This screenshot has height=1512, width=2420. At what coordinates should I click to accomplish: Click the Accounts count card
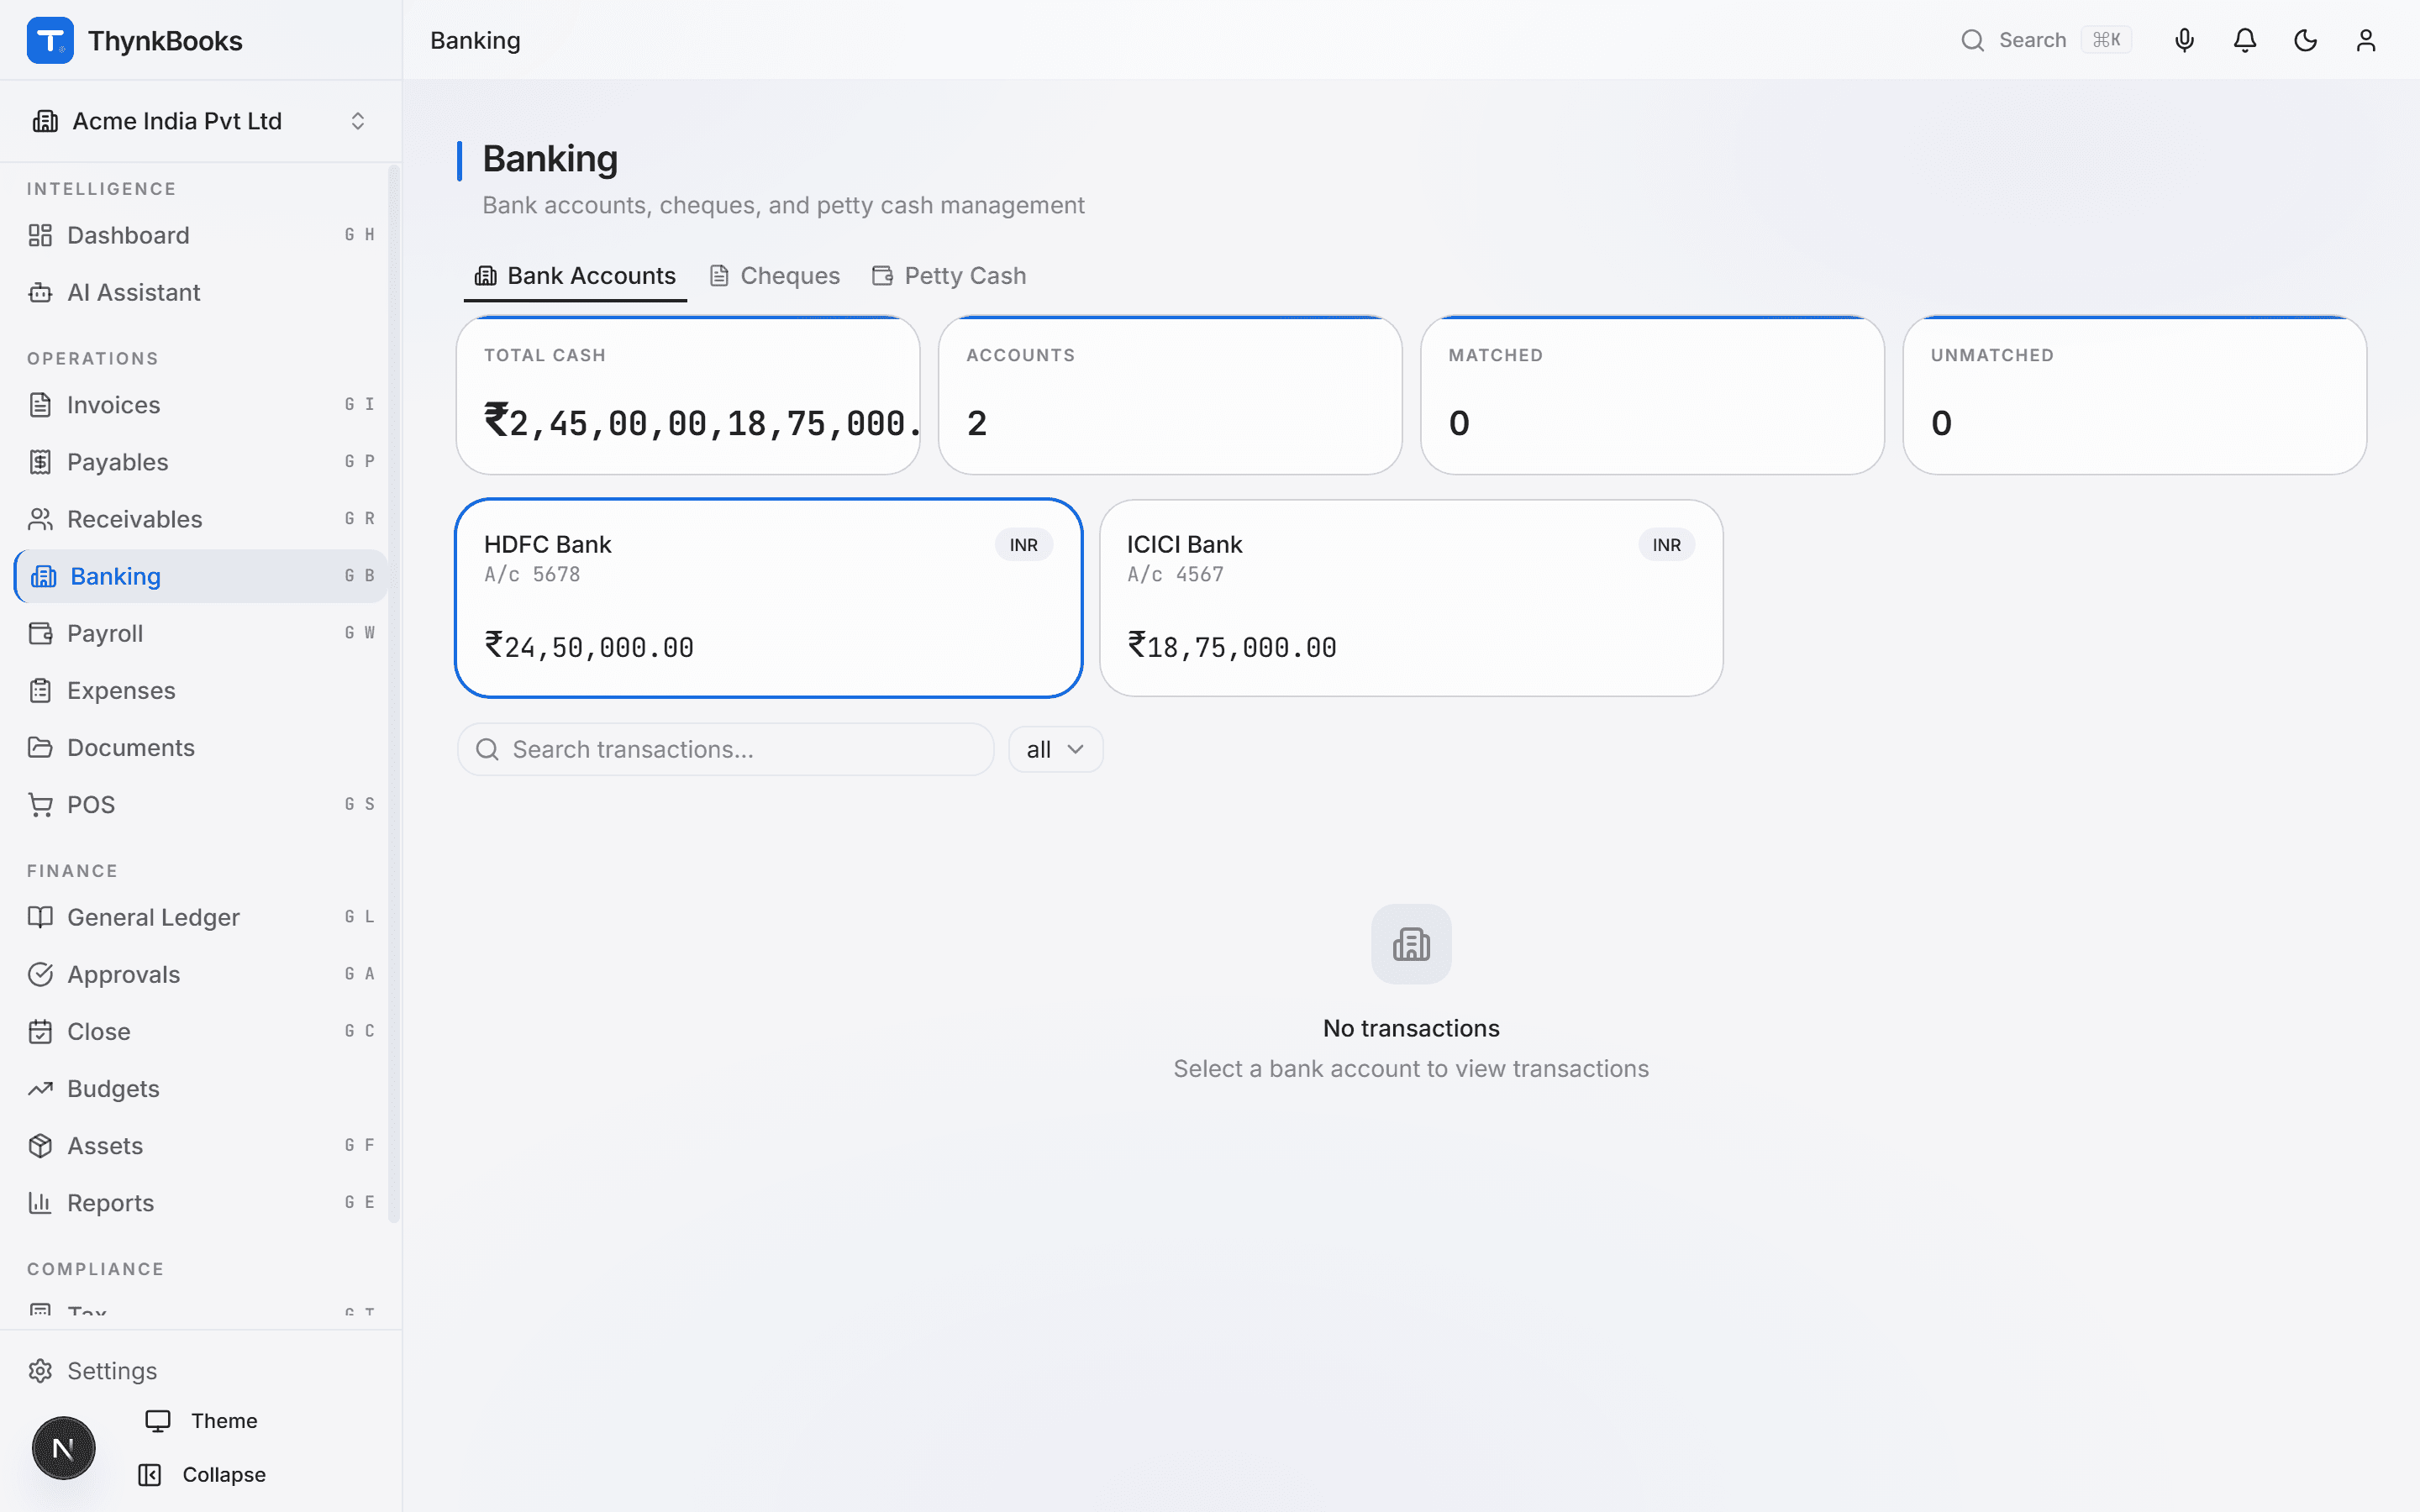(1170, 395)
